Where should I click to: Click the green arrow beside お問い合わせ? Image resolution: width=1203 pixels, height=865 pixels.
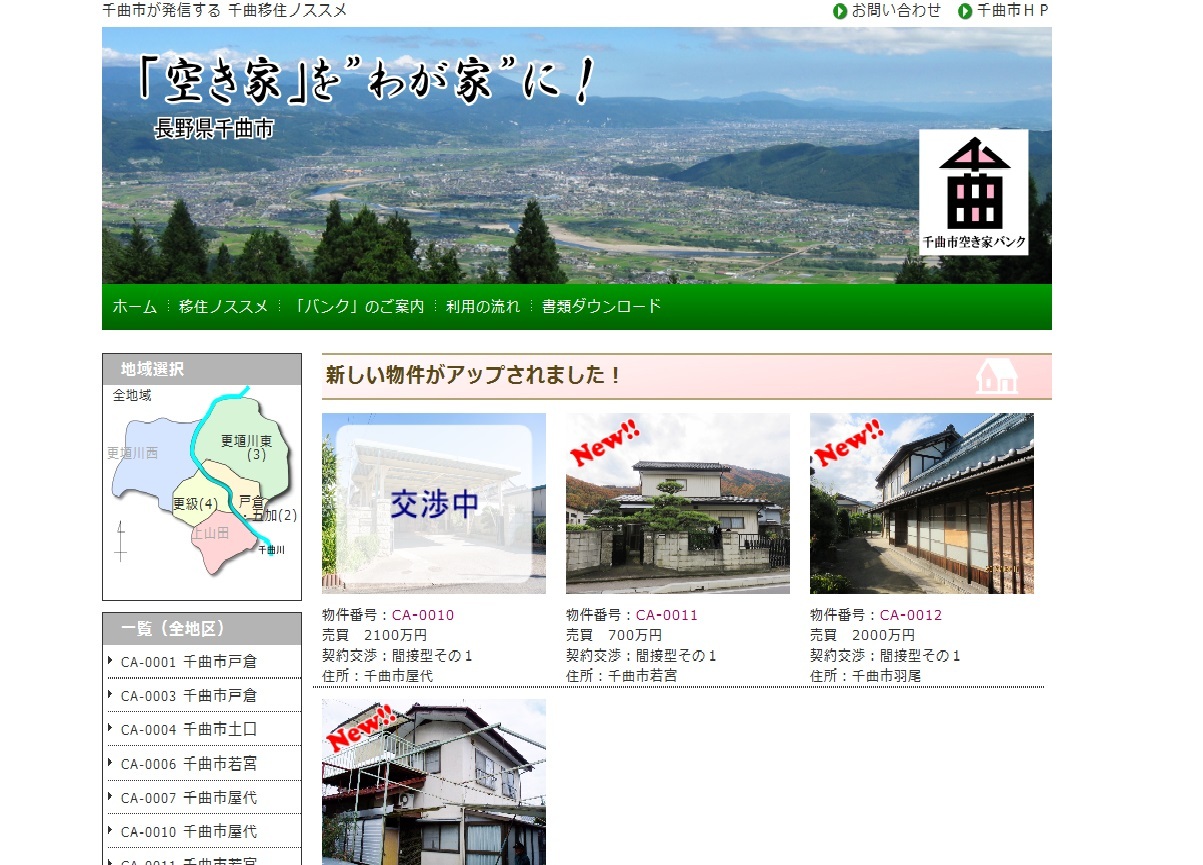click(x=840, y=11)
